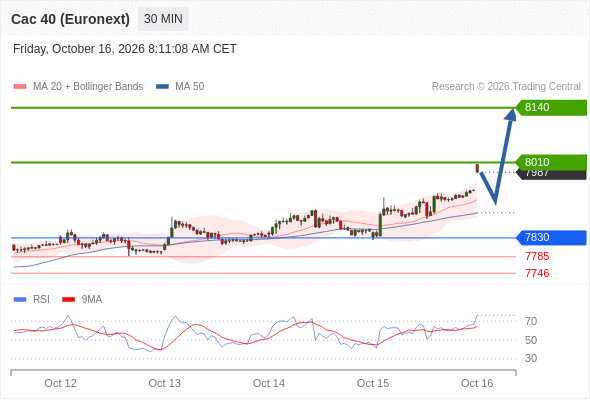Click the Friday, October 16, 2026 timestamp
590x400 pixels.
(x=125, y=49)
